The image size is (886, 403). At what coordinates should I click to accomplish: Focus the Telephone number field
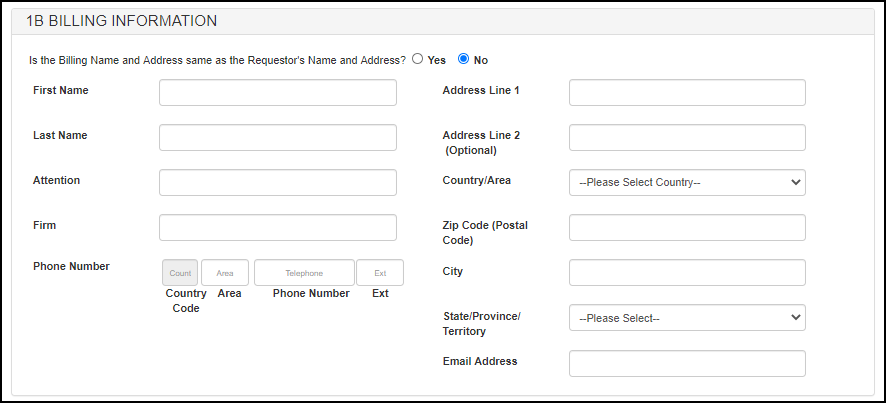pos(304,273)
